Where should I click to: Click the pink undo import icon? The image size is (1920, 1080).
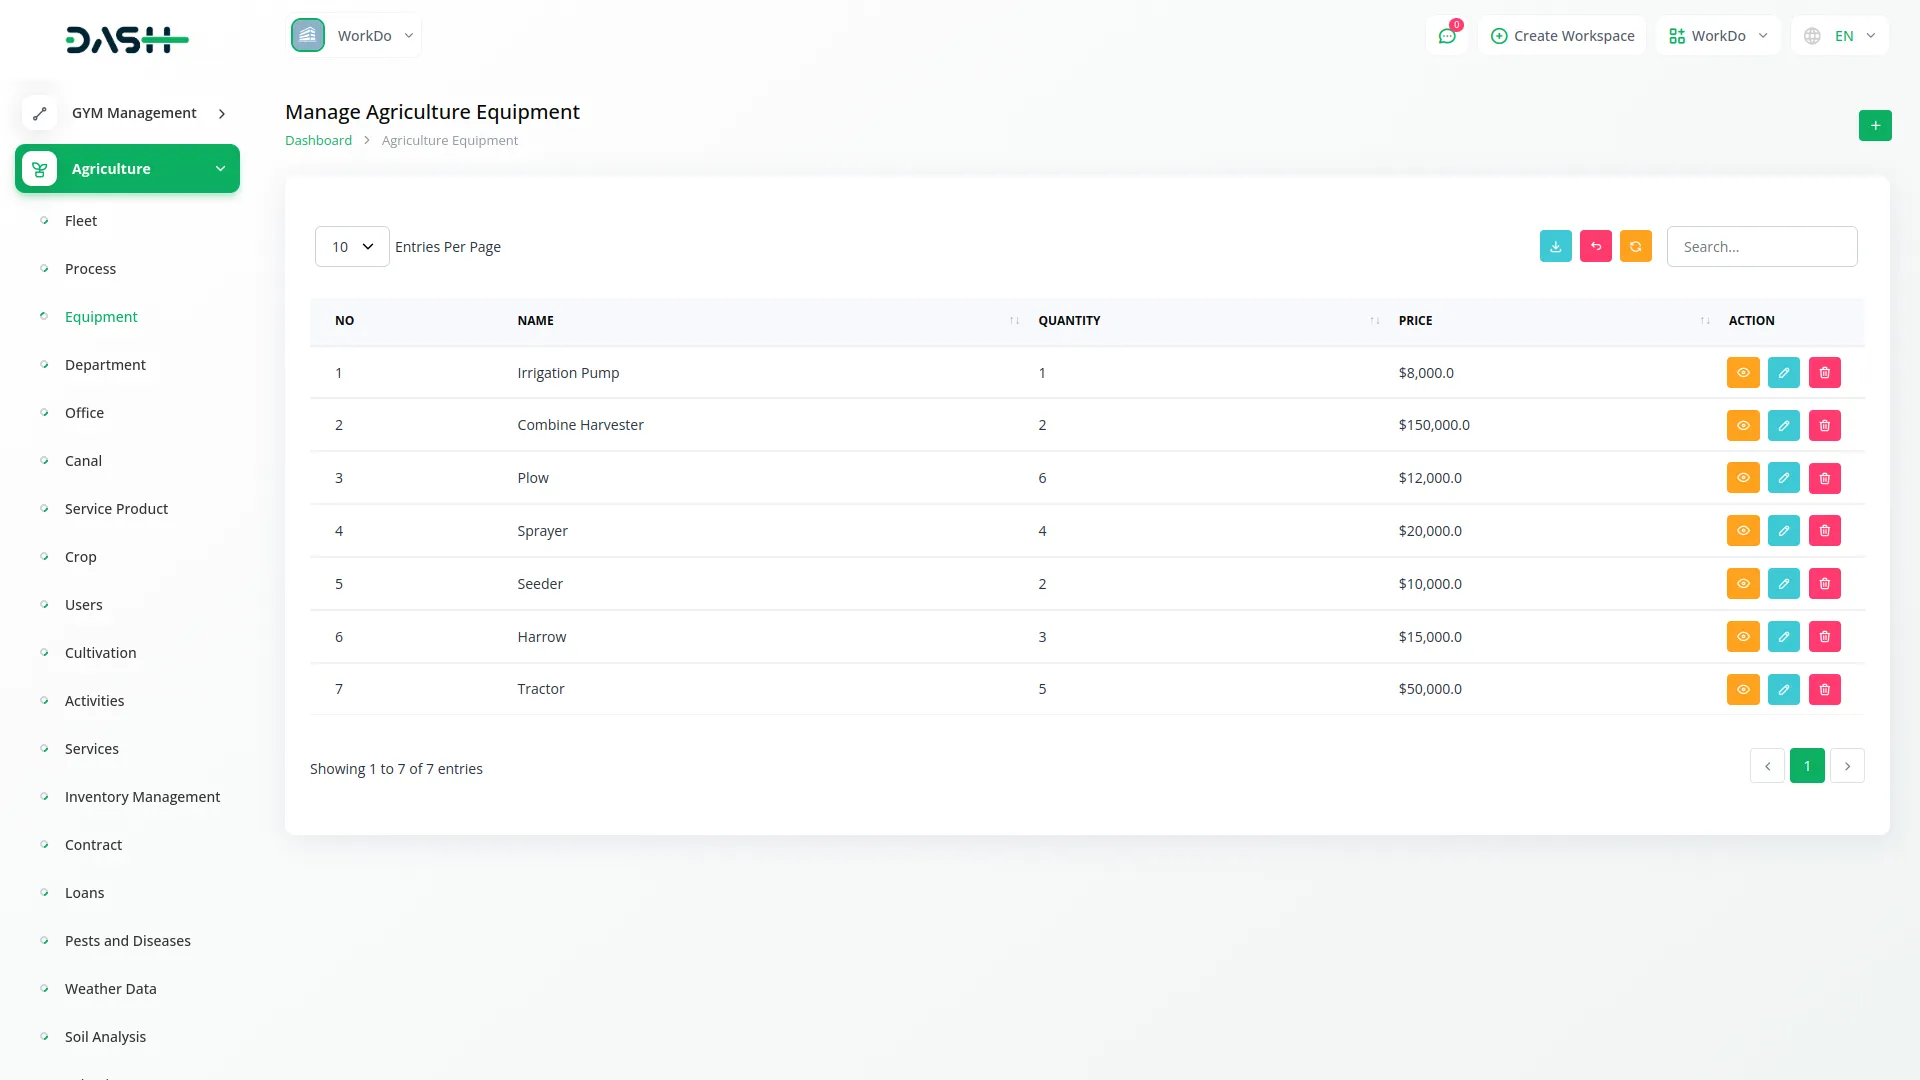pyautogui.click(x=1595, y=247)
